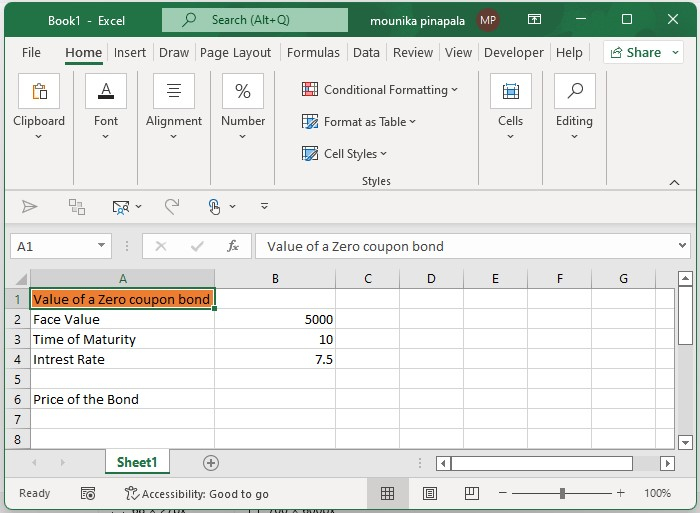Select column B header
This screenshot has width=700, height=513.
(275, 279)
